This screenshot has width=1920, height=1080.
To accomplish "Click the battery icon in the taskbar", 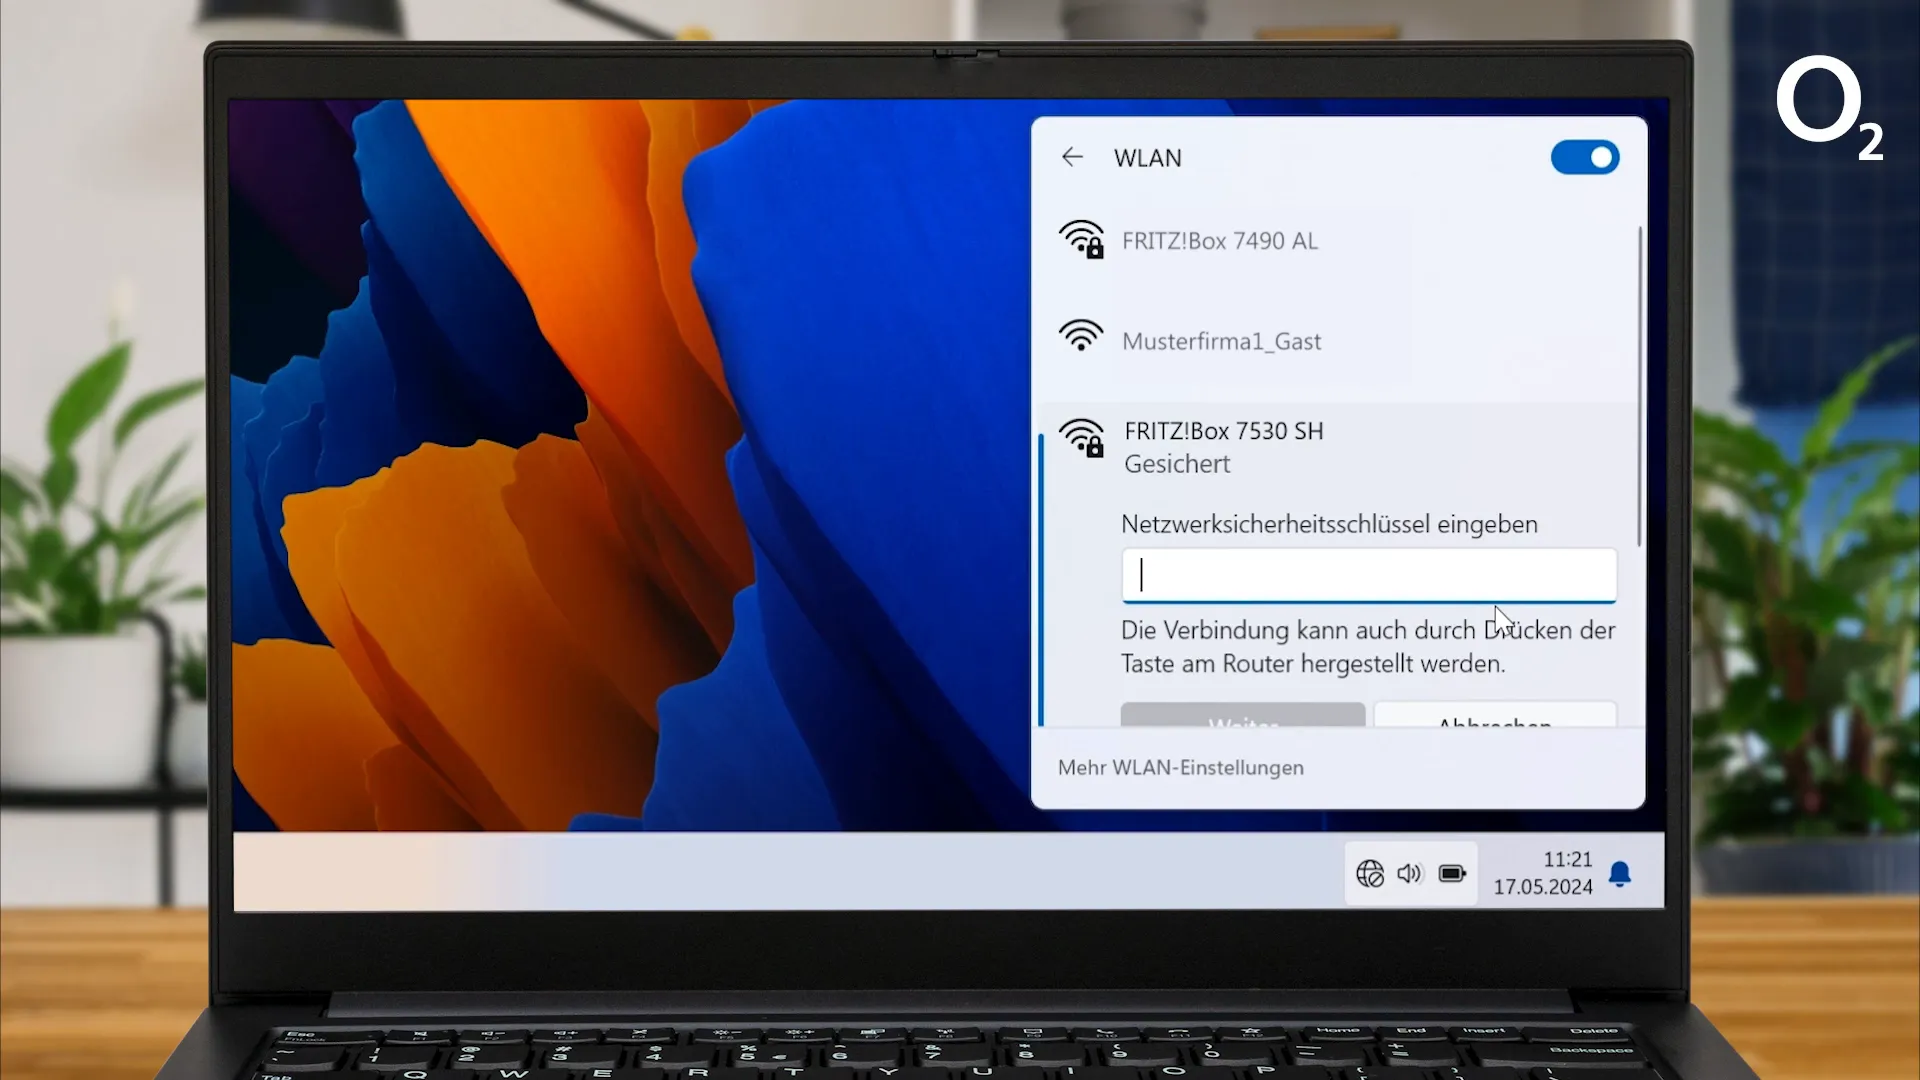I will (x=1452, y=873).
